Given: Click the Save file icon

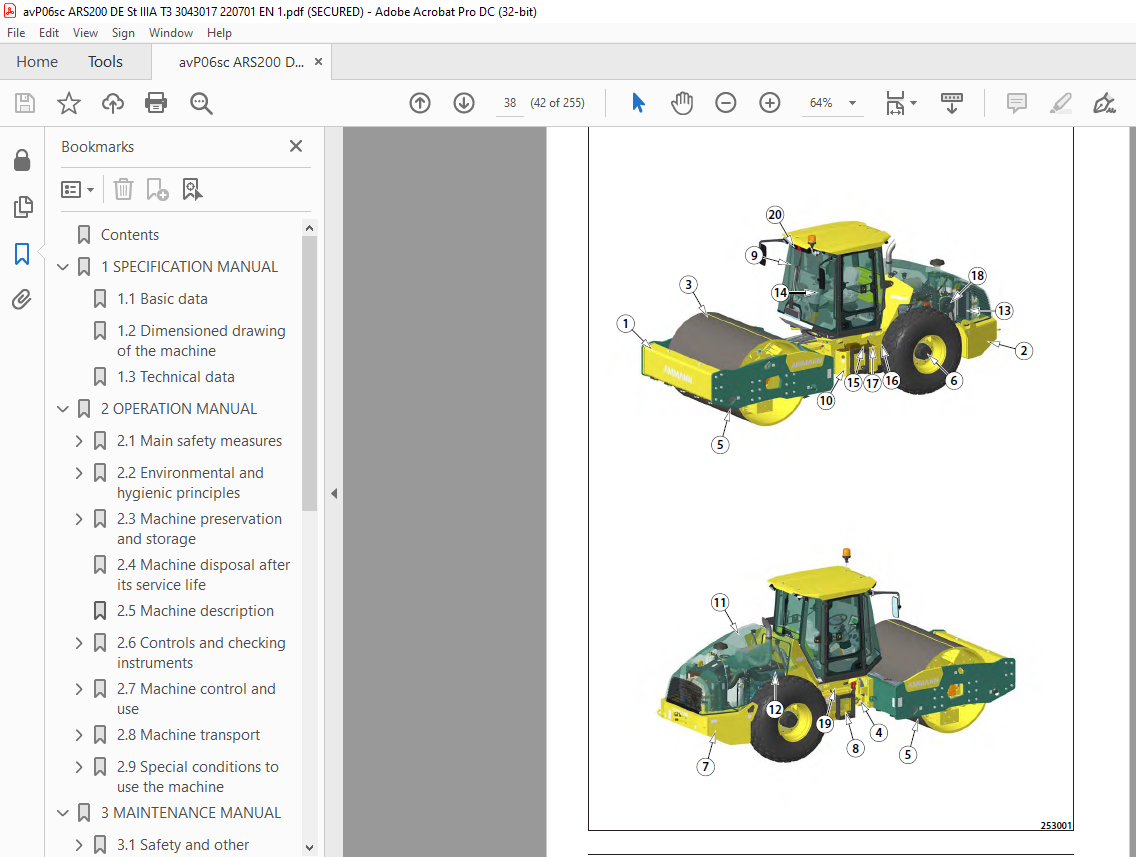Looking at the screenshot, I should point(25,103).
